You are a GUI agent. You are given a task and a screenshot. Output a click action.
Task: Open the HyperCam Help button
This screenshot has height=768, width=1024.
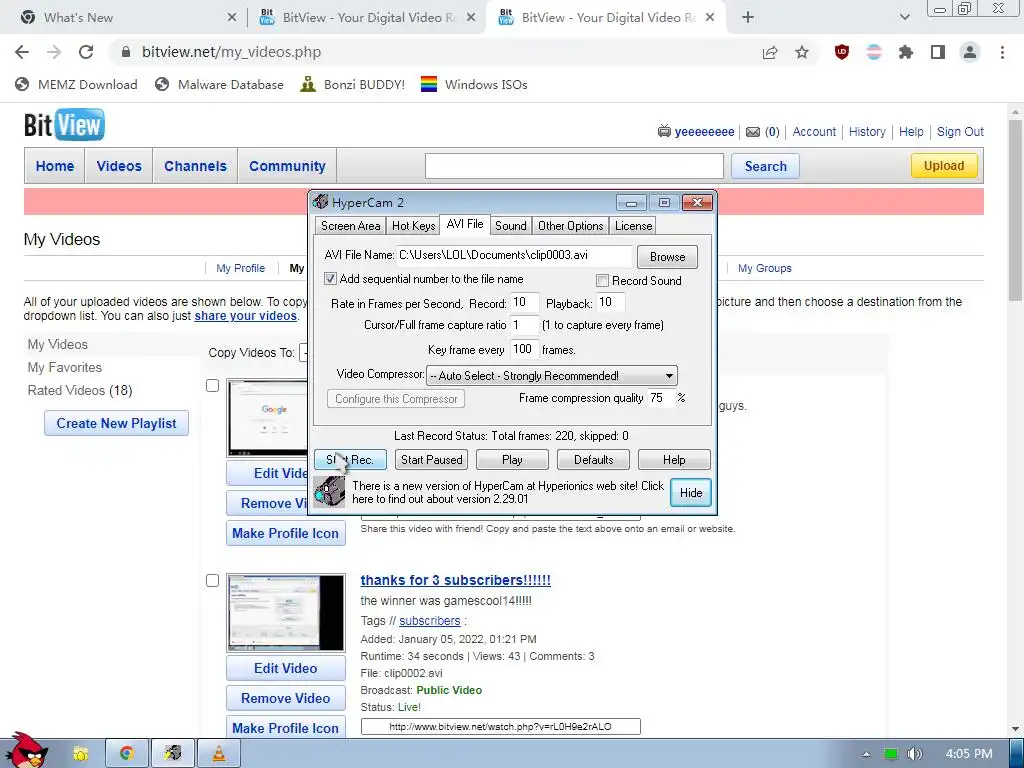(674, 460)
